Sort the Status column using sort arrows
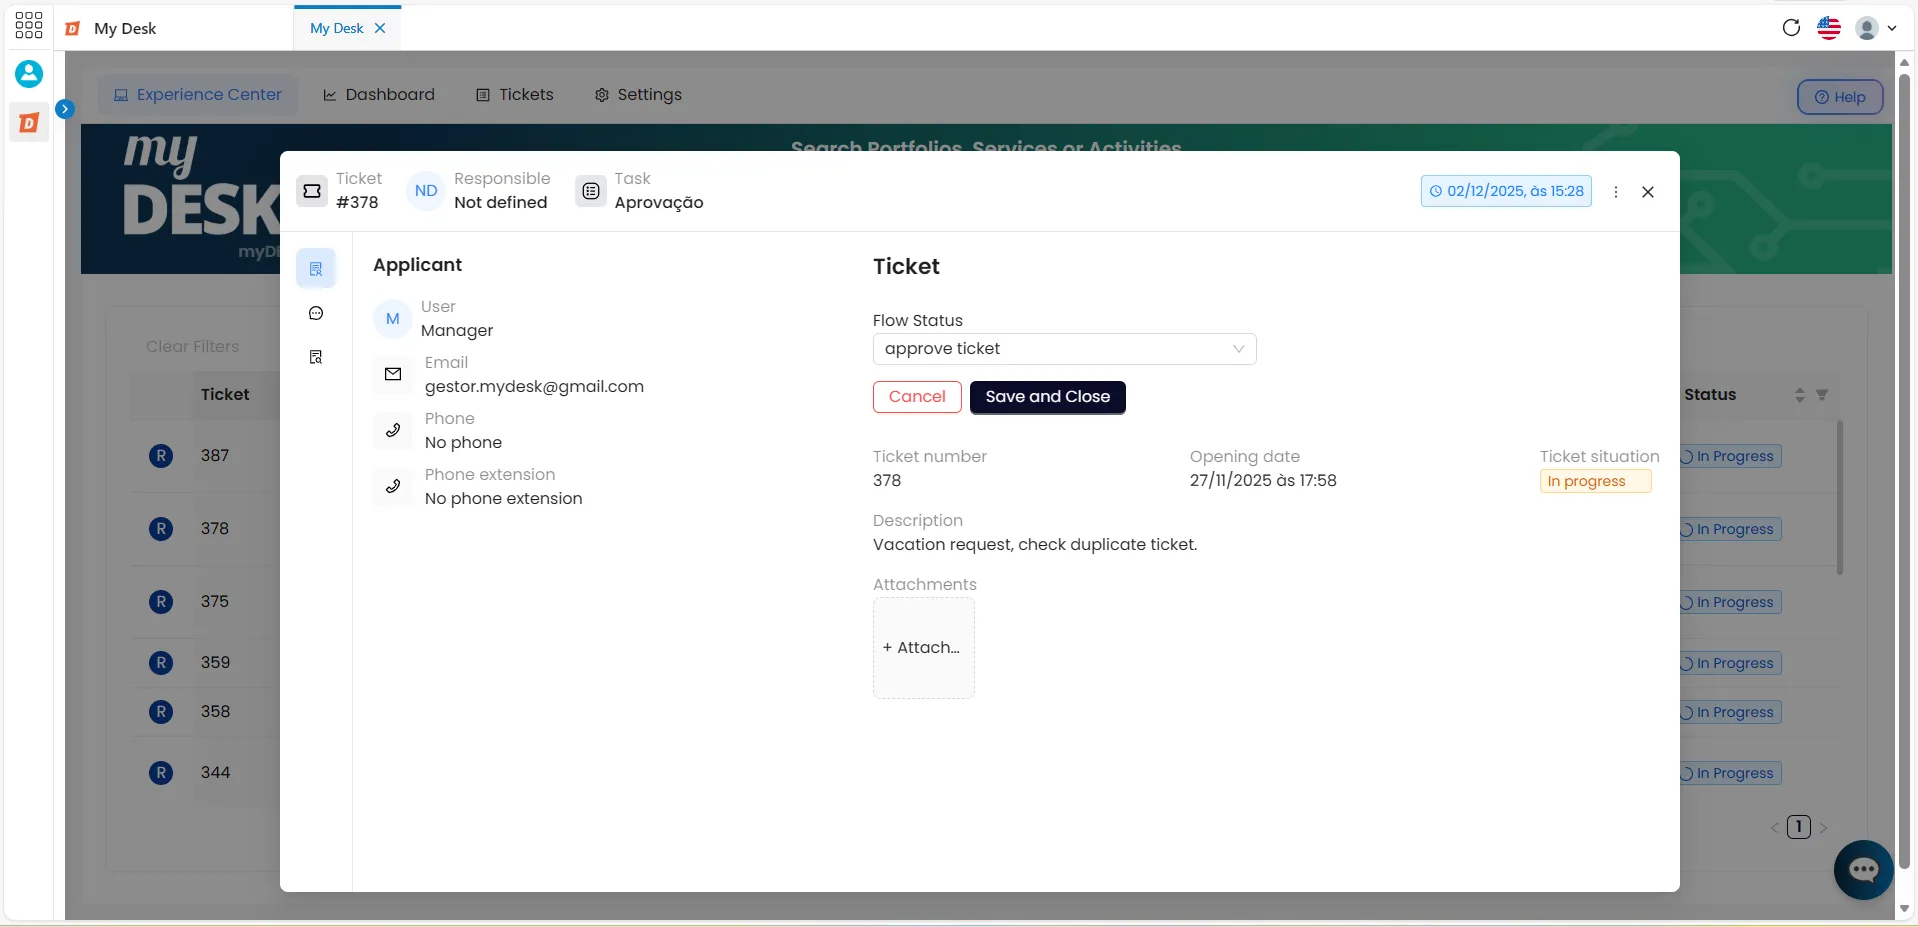The height and width of the screenshot is (927, 1918). [x=1799, y=395]
